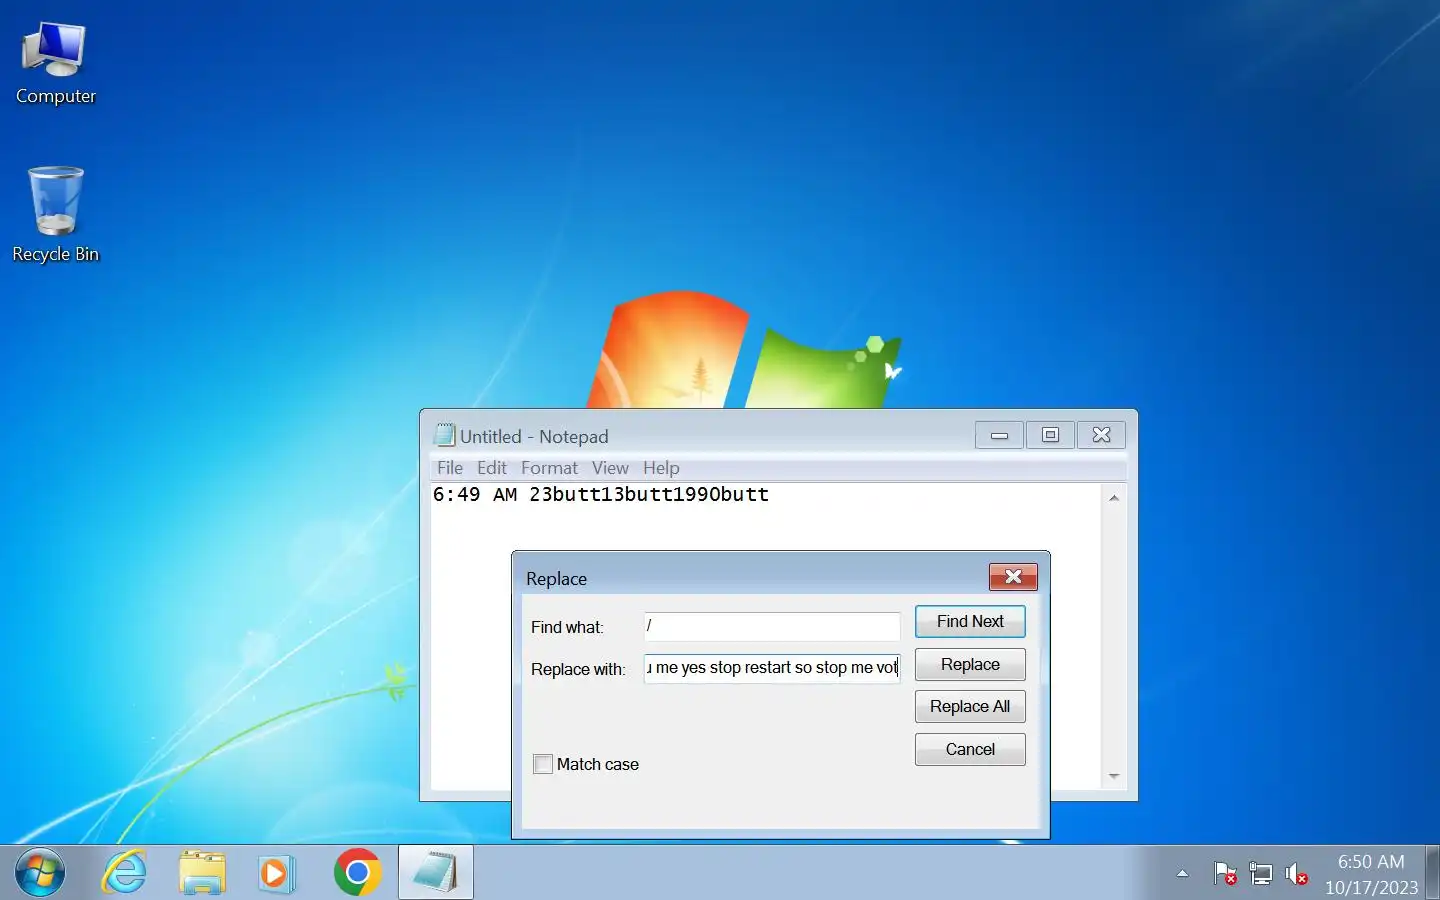The image size is (1440, 900).
Task: Launch Windows Media Player from taskbar
Action: pyautogui.click(x=276, y=873)
